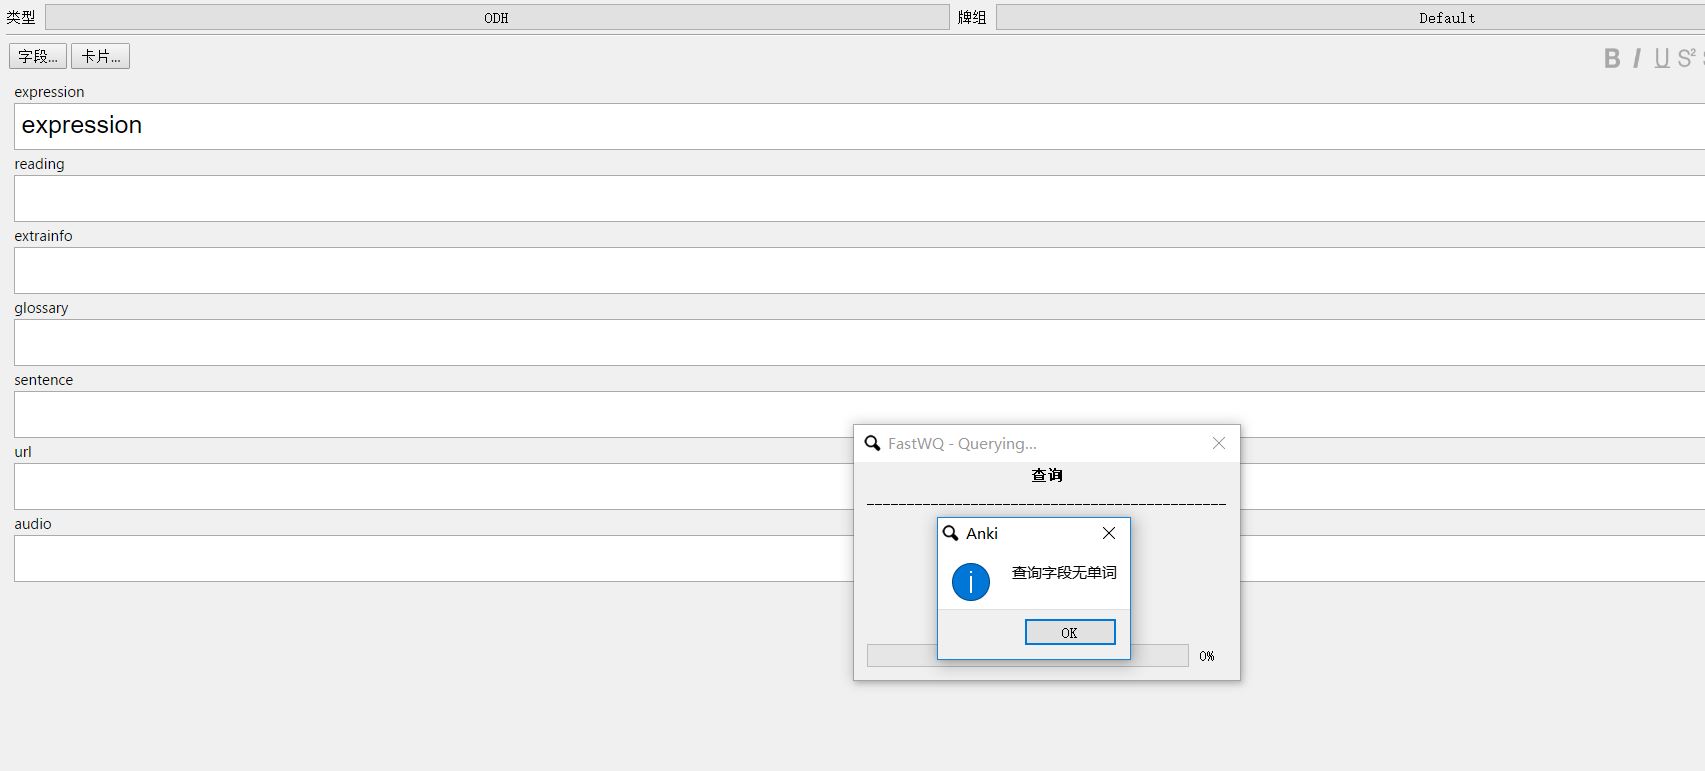Open the 字段... fields button
The width and height of the screenshot is (1705, 771).
pos(38,56)
